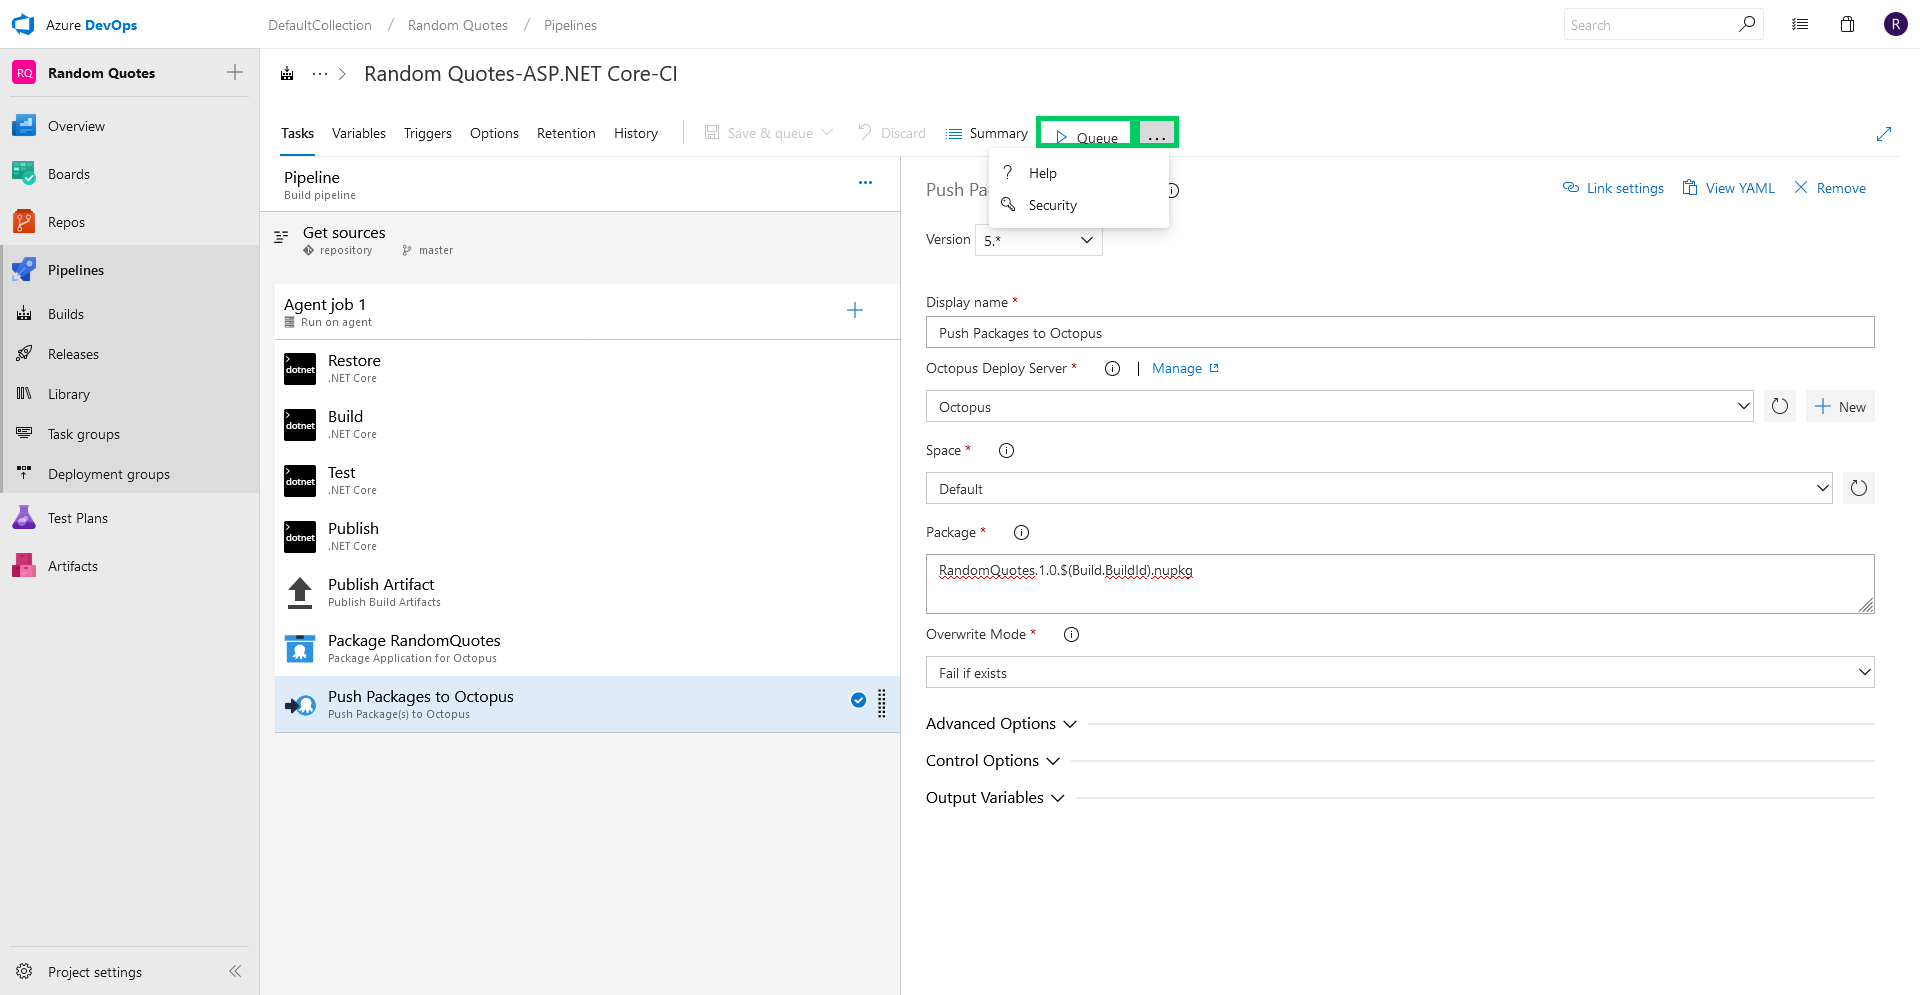The height and width of the screenshot is (995, 1920).
Task: Switch to the Tasks tab
Action: click(x=297, y=133)
